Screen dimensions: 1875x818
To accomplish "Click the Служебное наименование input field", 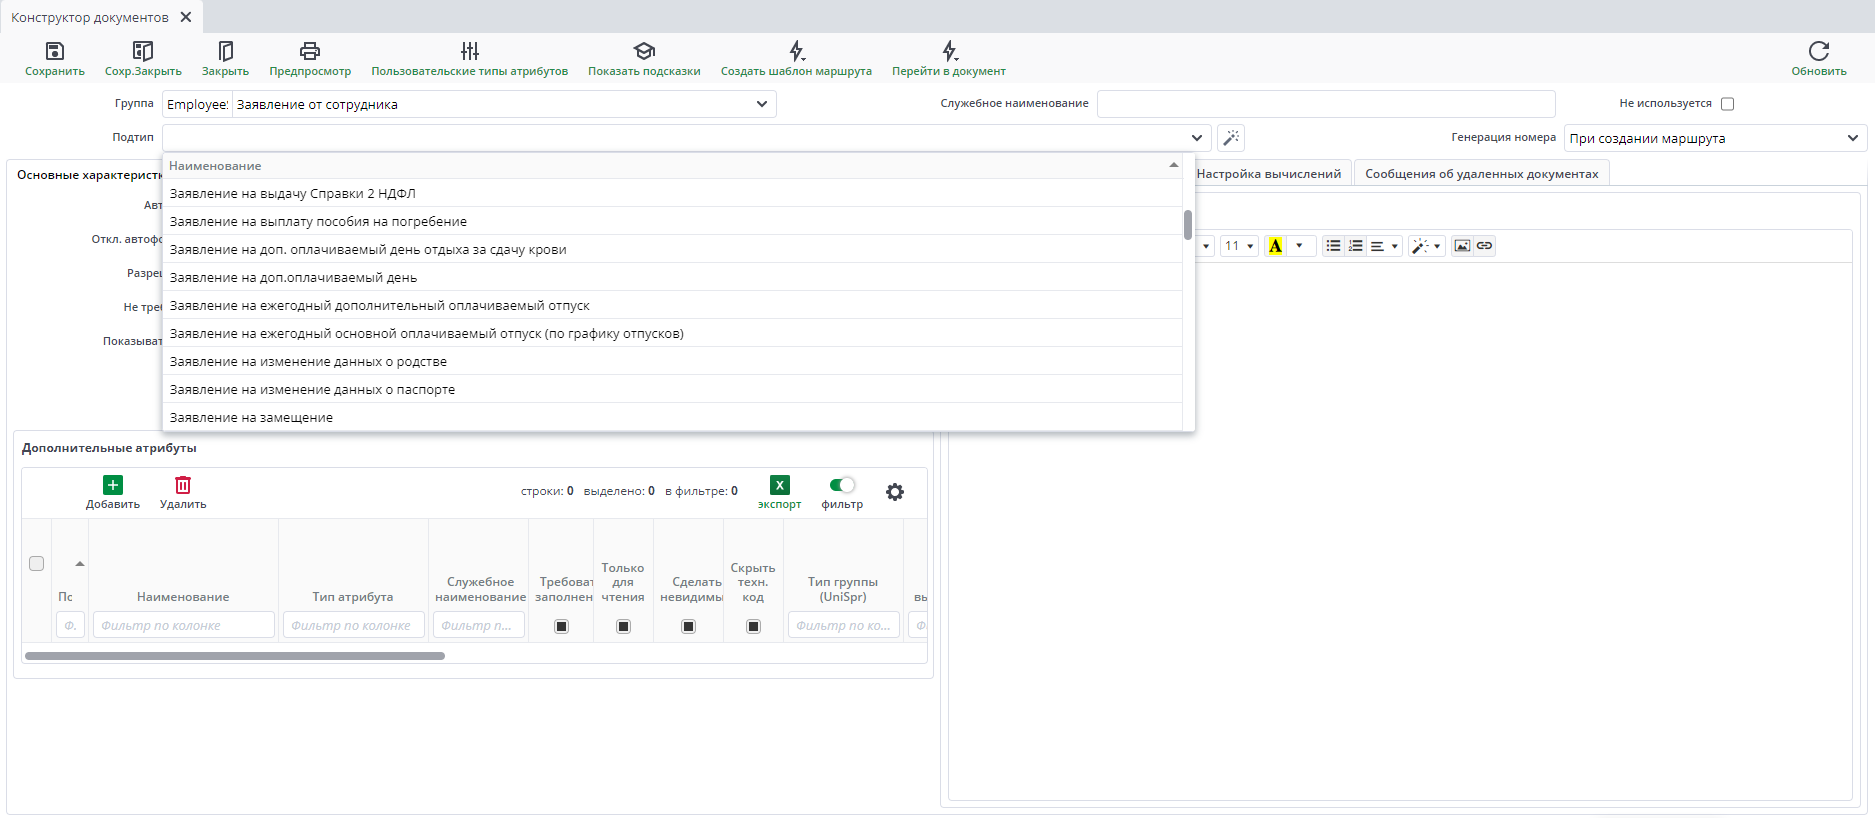I will tap(1325, 104).
